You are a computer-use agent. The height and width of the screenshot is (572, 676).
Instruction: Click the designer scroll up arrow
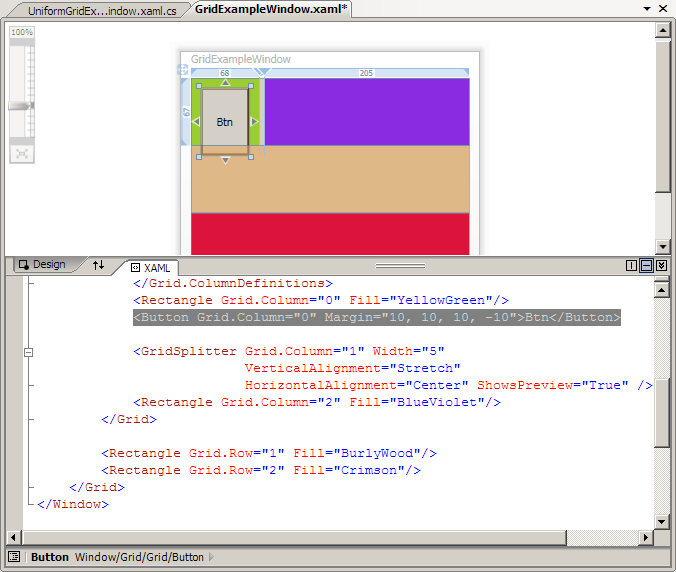[x=663, y=30]
